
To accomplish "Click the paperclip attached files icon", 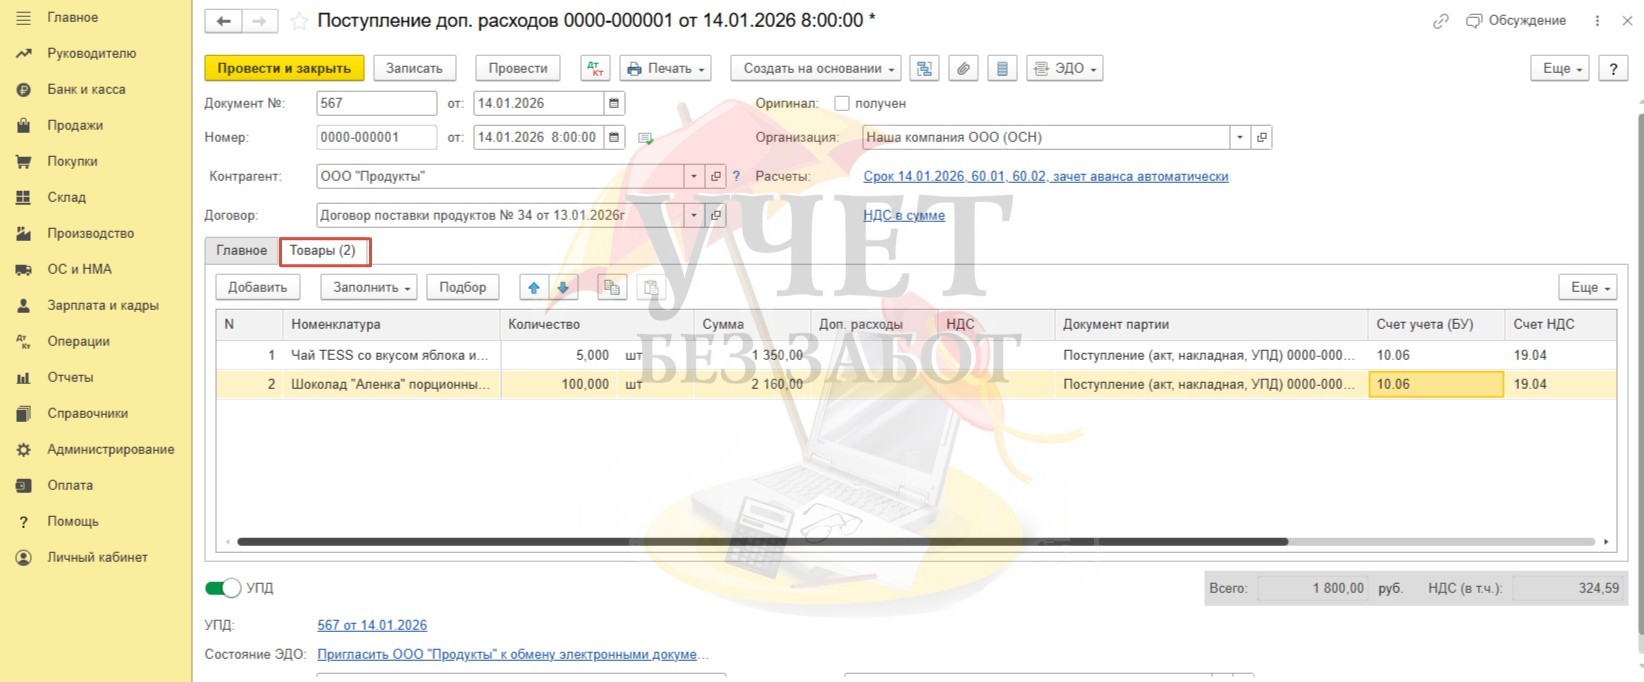I will (x=963, y=68).
